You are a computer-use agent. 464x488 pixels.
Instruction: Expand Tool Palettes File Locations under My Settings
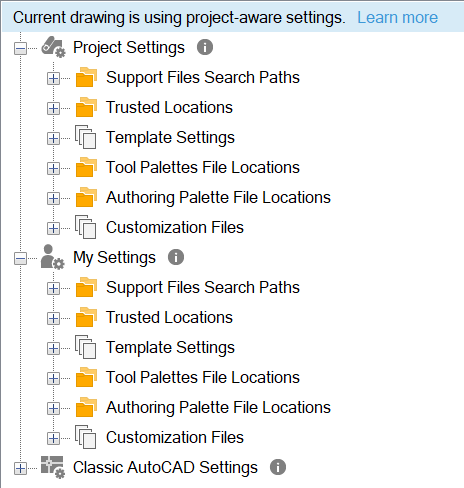tap(53, 379)
